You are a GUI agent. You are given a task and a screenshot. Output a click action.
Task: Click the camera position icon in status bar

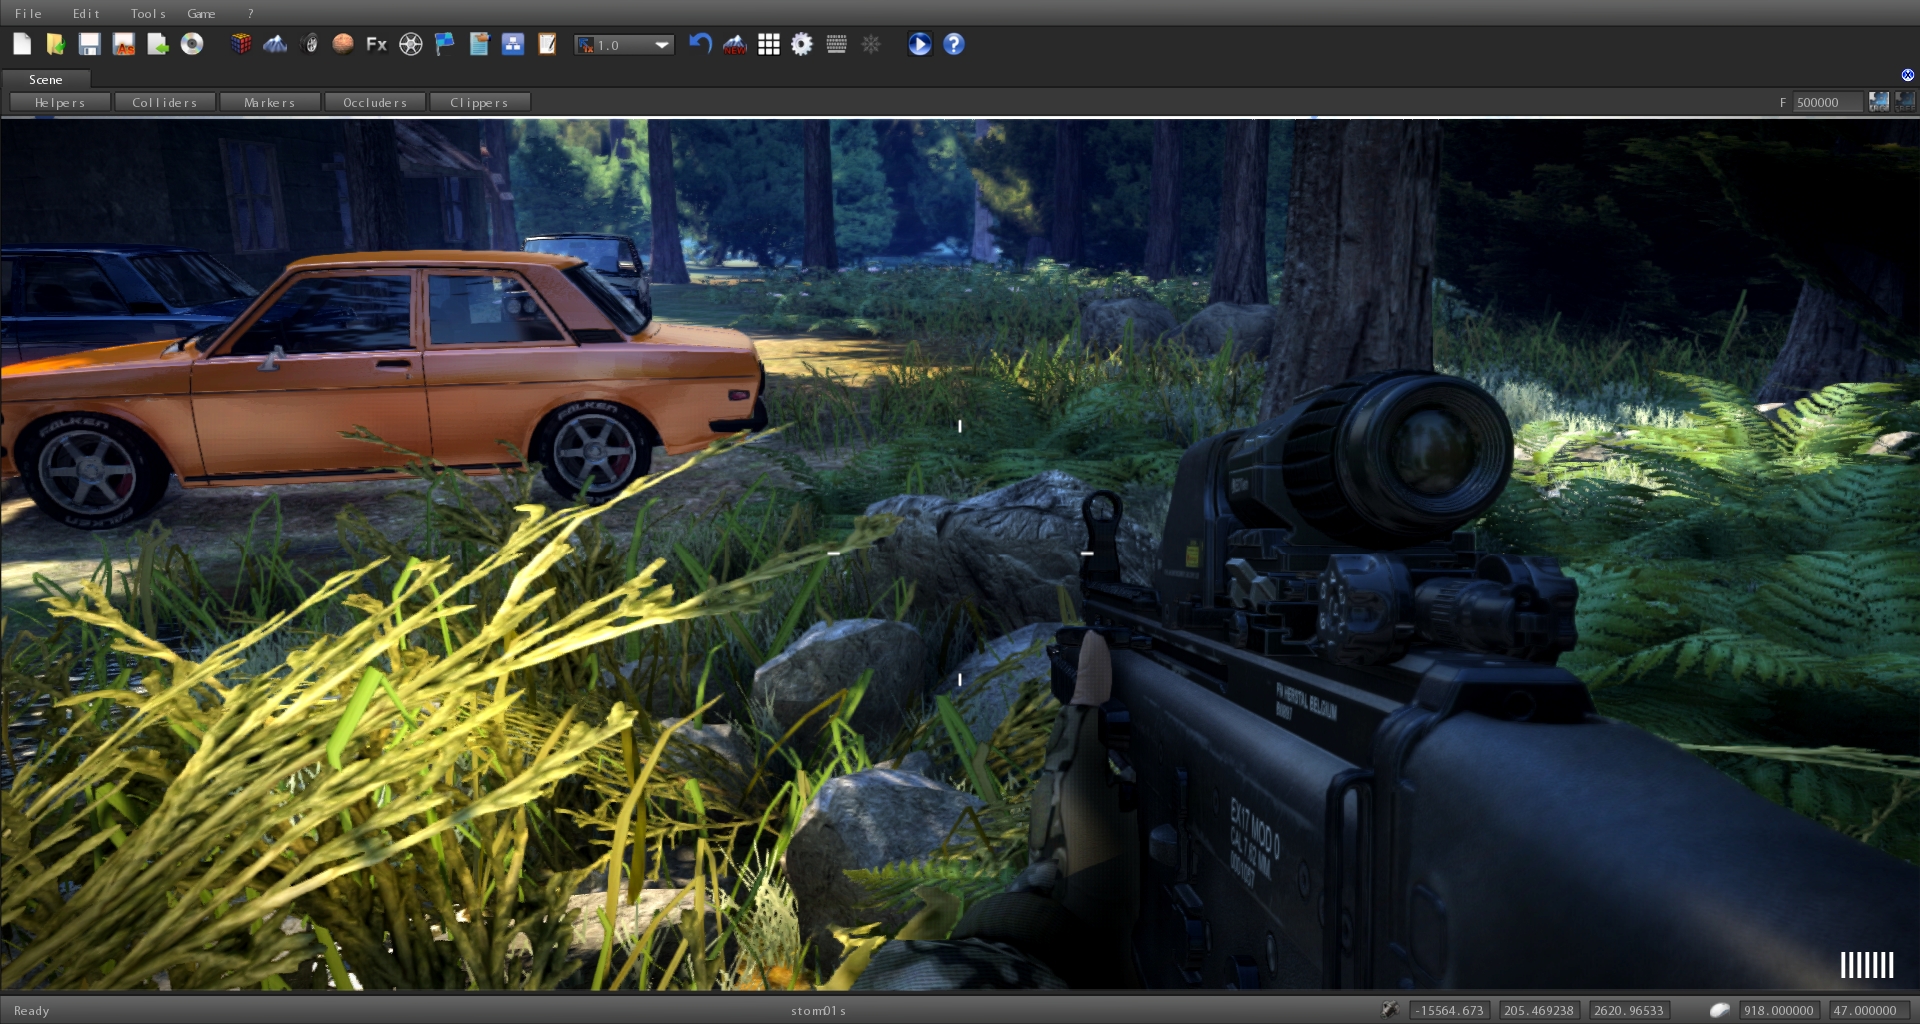click(x=1390, y=1010)
